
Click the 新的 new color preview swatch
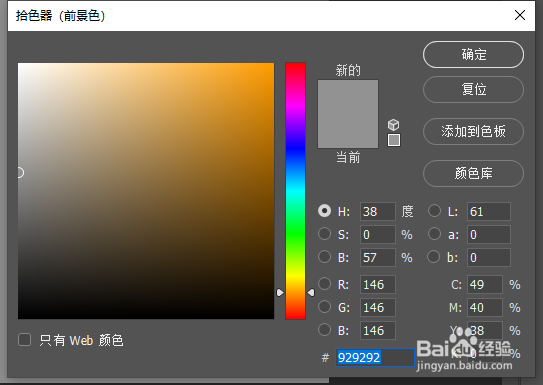click(348, 97)
